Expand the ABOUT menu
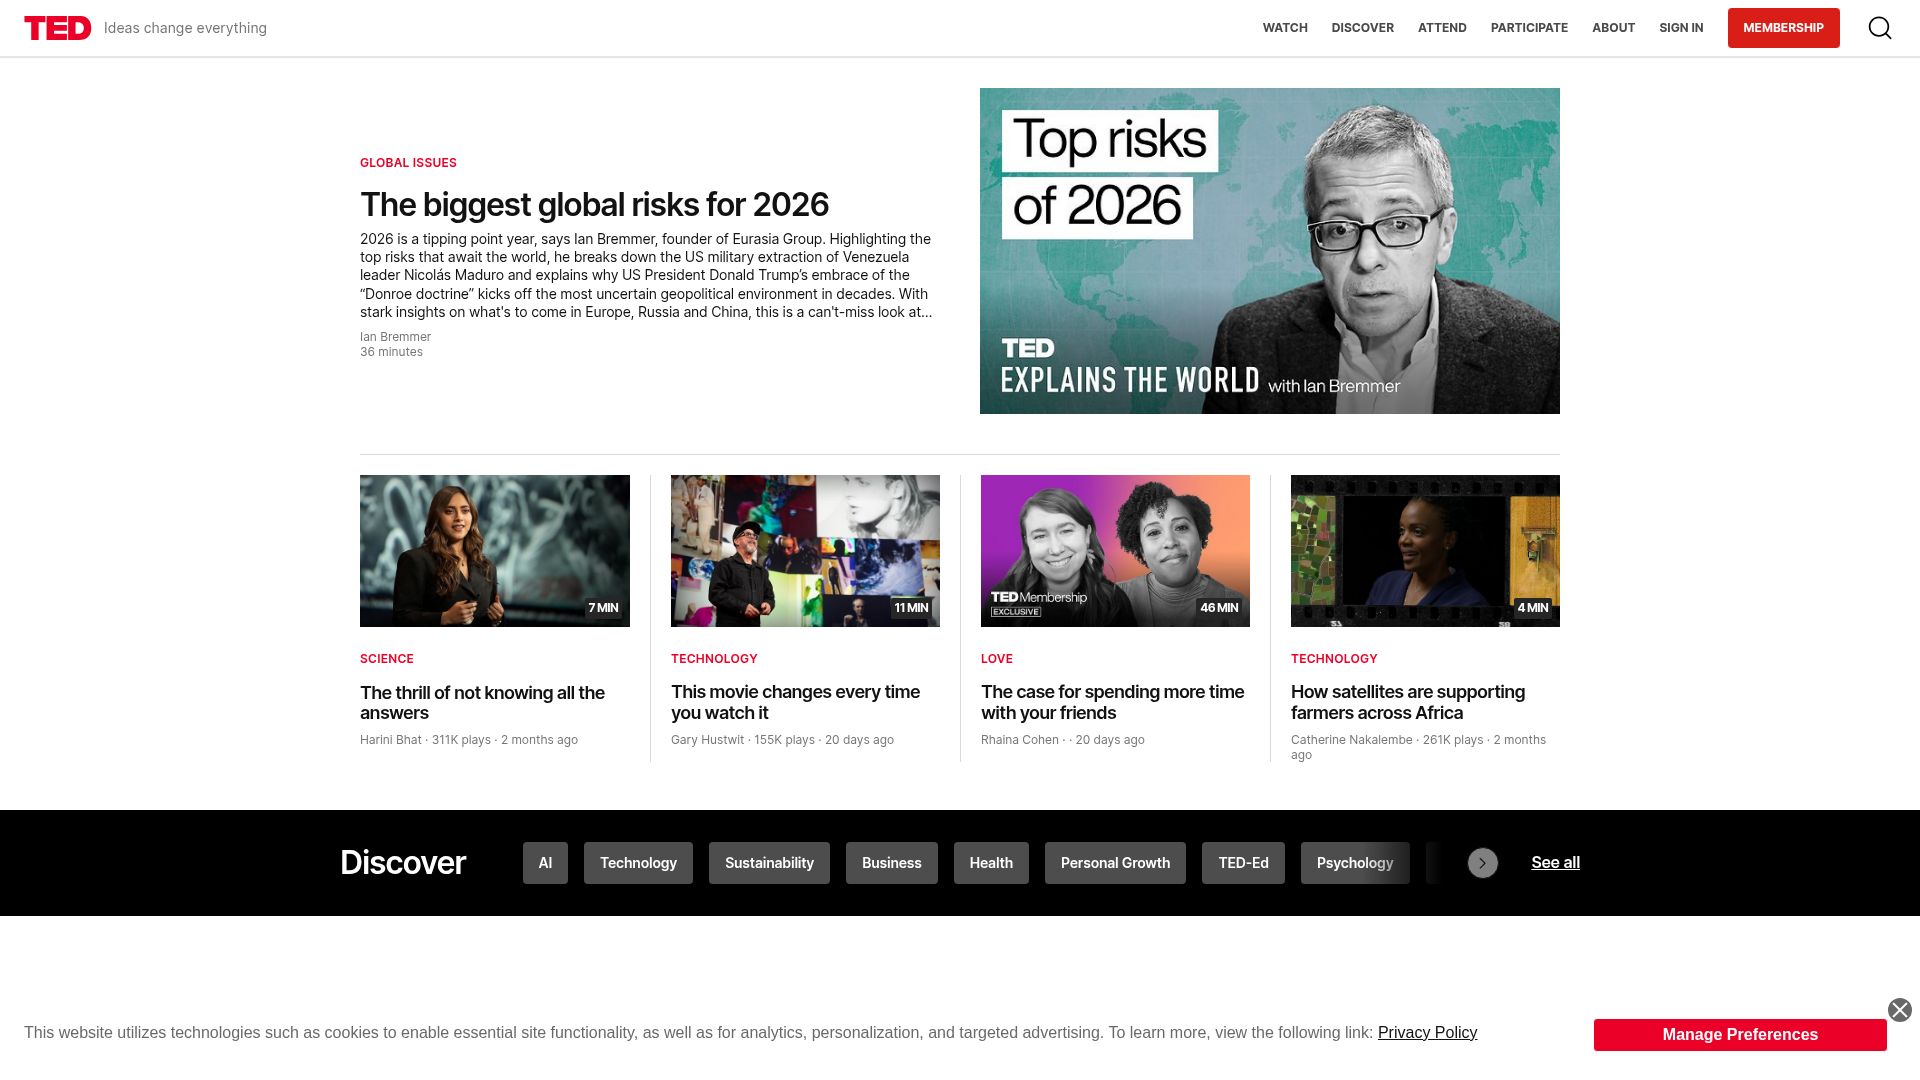 1613,28
